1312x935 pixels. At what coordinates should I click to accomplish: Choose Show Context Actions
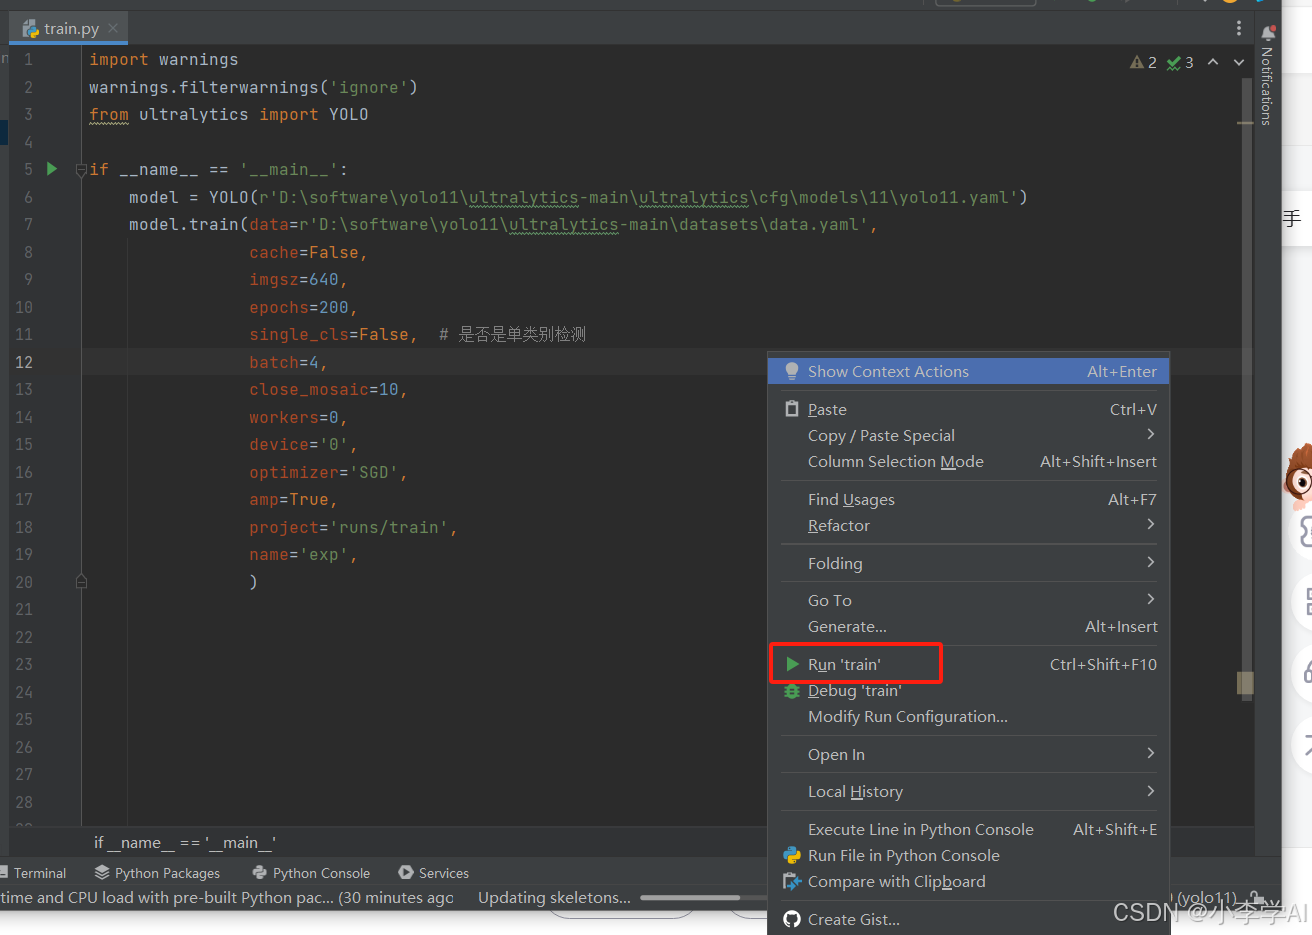coord(968,371)
